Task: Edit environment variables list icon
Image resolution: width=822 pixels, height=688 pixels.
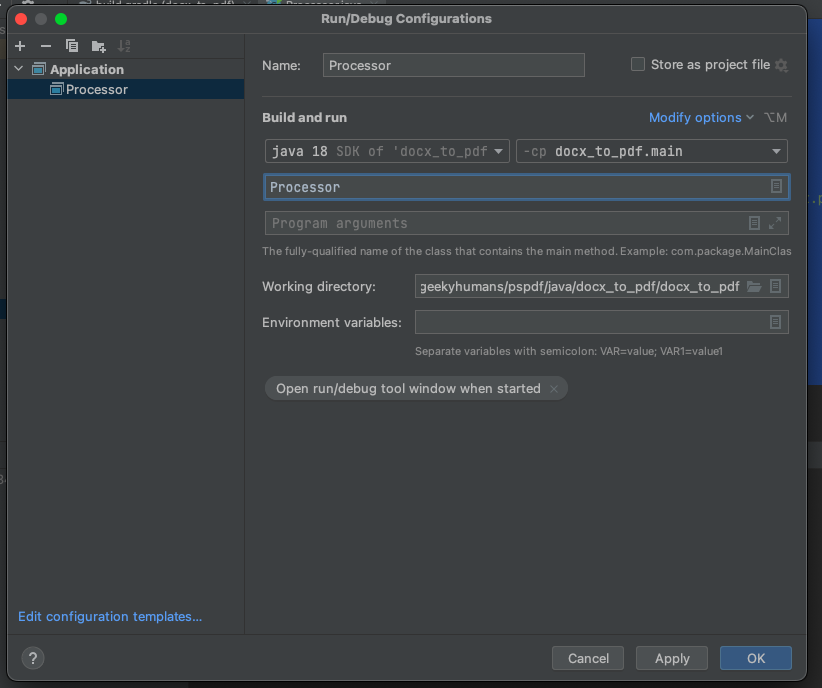Action: 775,322
